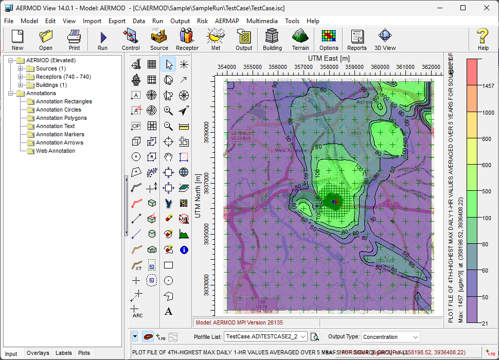Click the Reports toolbar icon
Viewport: 499px width, 360px height.
click(357, 40)
